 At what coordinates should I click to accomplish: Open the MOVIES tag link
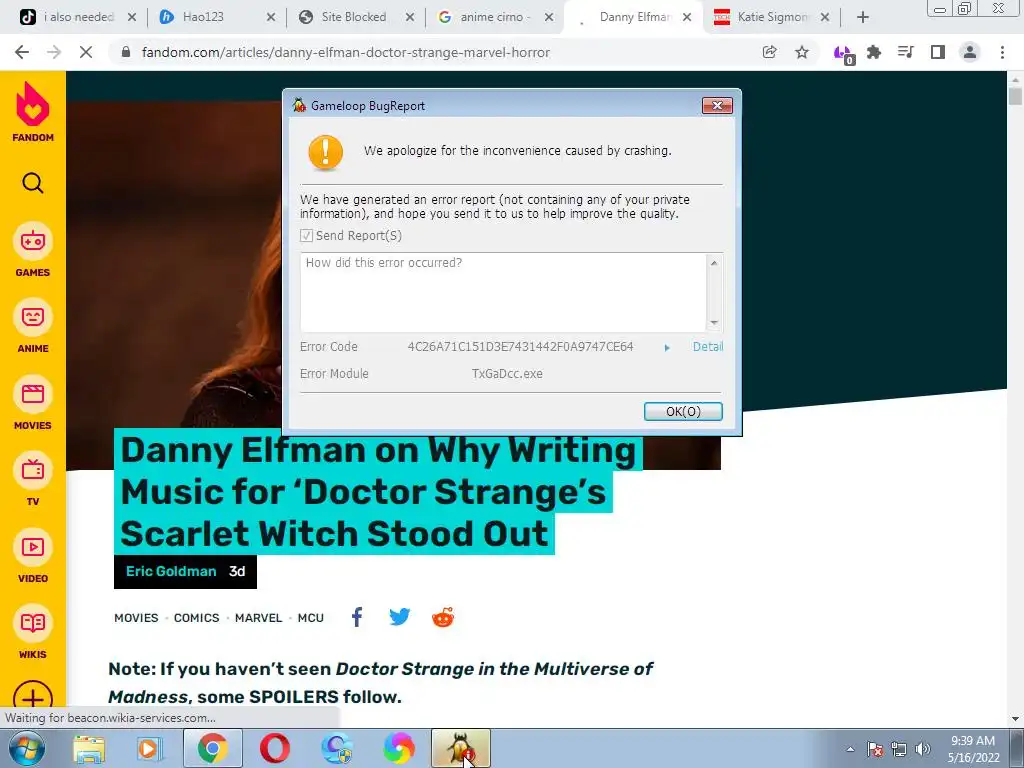click(136, 618)
